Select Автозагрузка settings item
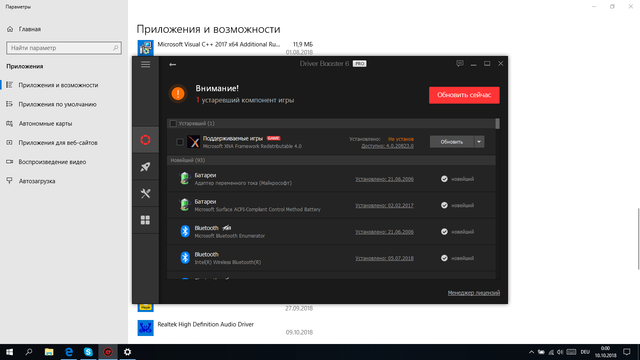Screen dimensions: 640x360 64,181
